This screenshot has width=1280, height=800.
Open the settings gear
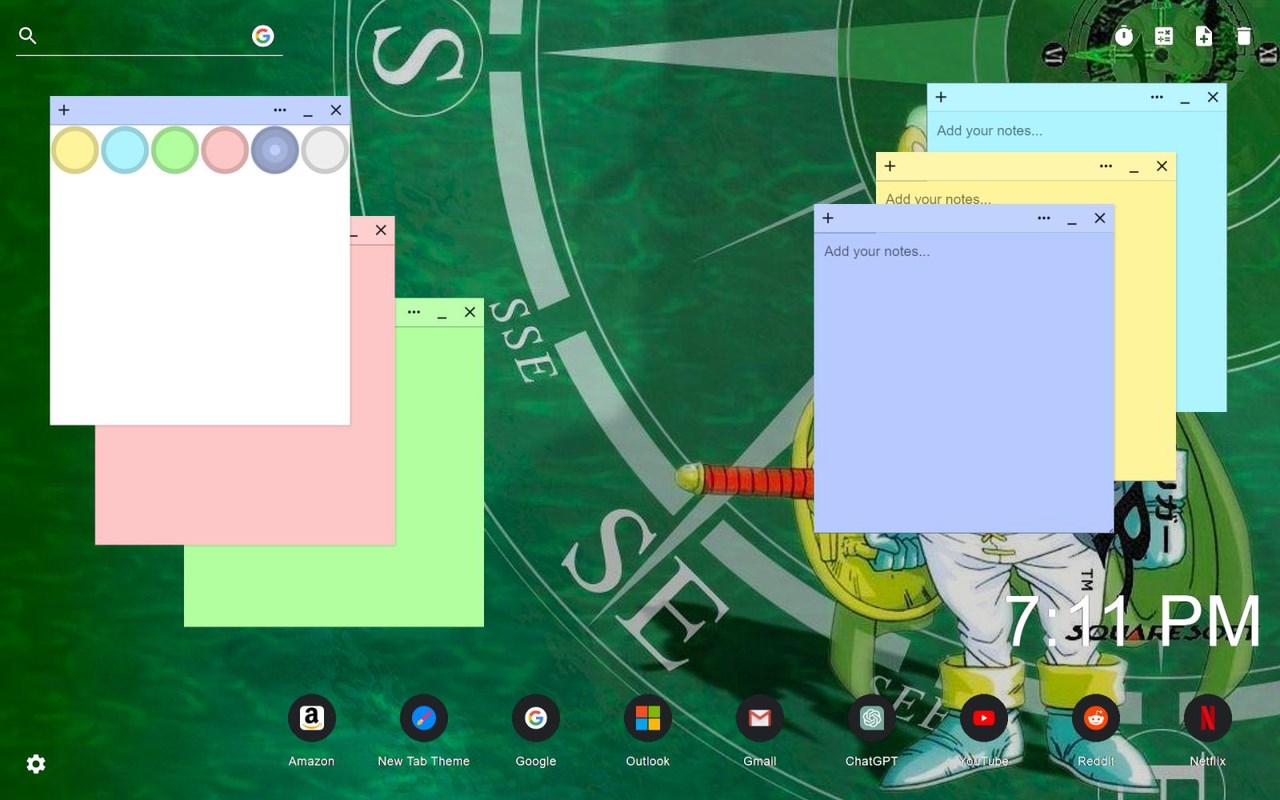point(36,764)
